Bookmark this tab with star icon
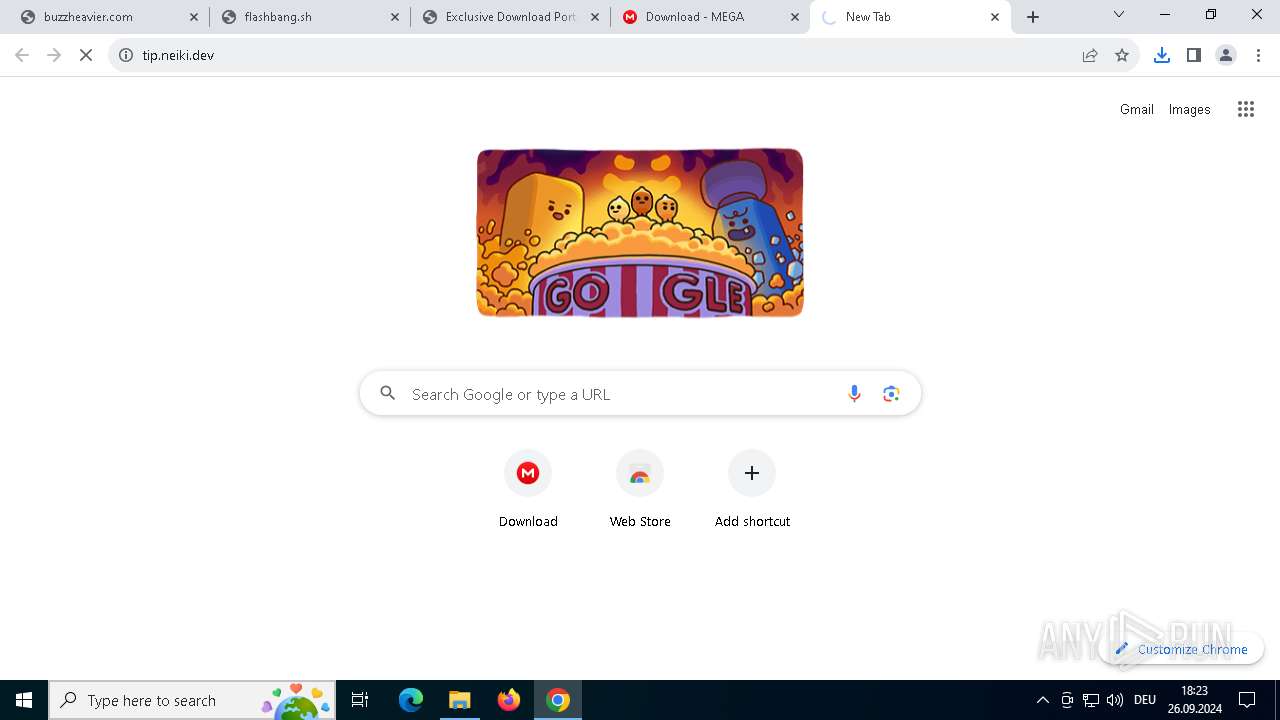The image size is (1280, 720). click(1122, 55)
